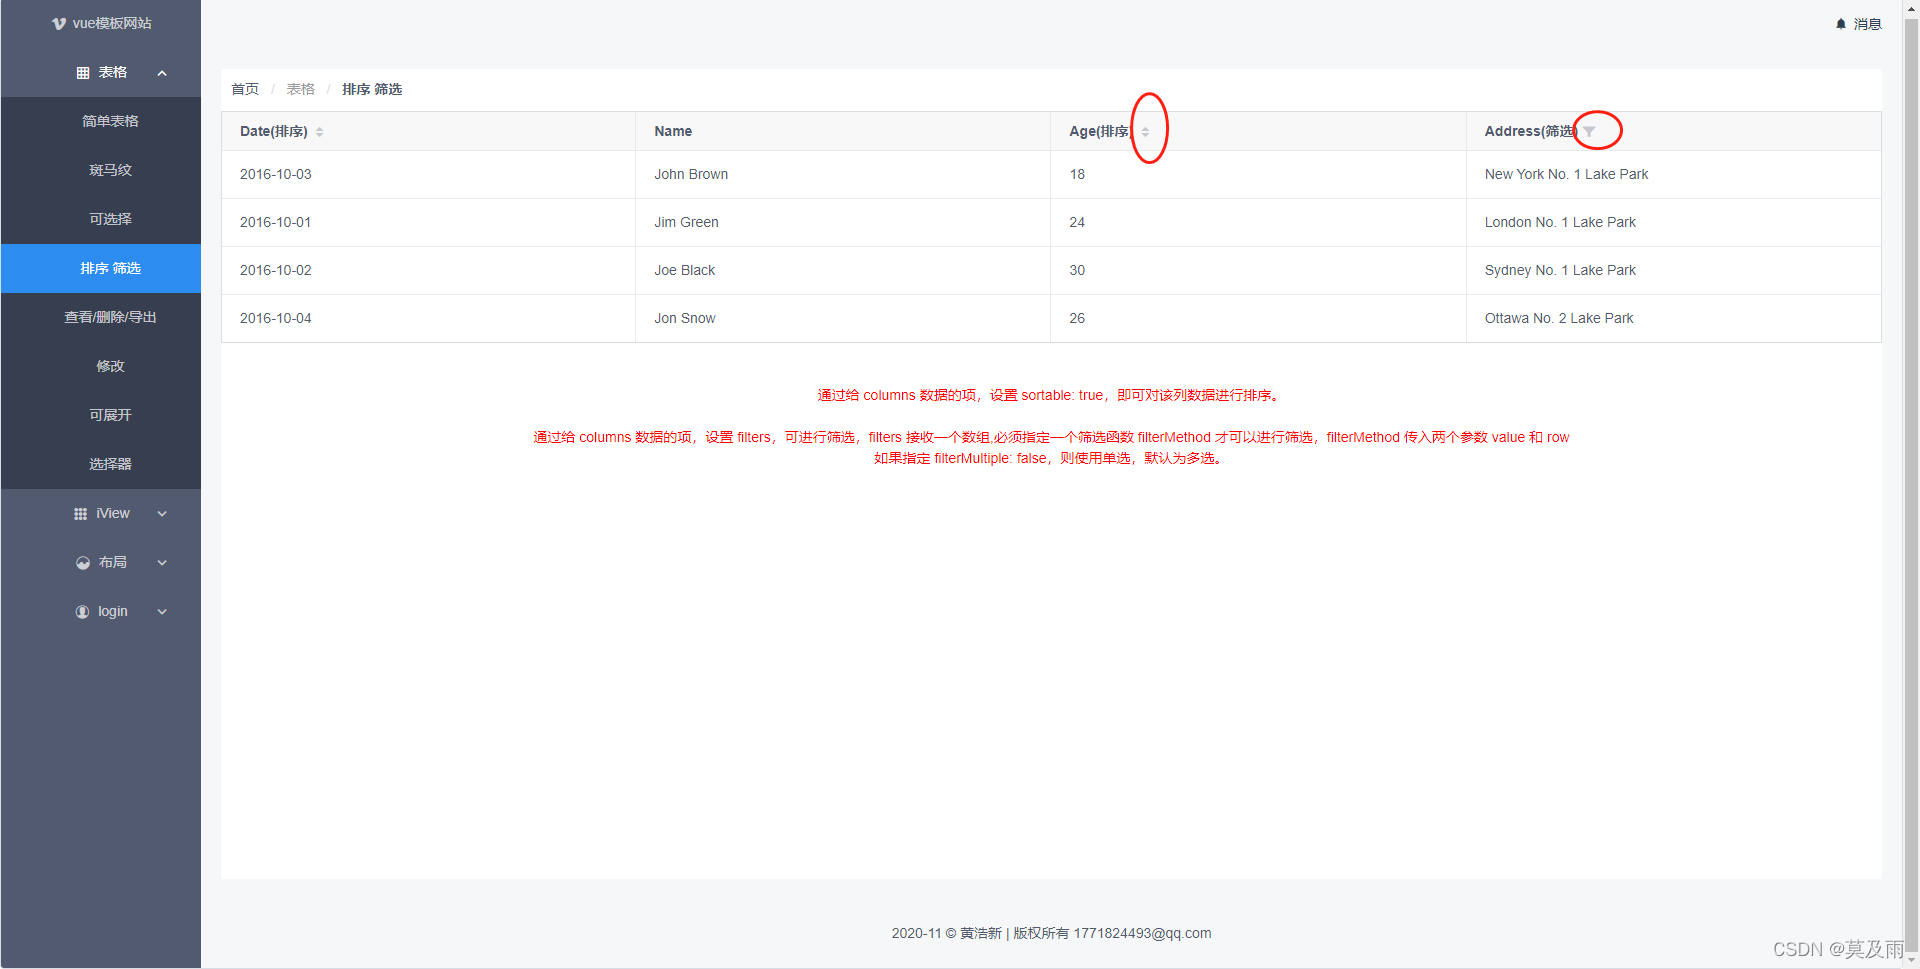The height and width of the screenshot is (969, 1920).
Task: Open the 可展开 menu item
Action: [101, 415]
